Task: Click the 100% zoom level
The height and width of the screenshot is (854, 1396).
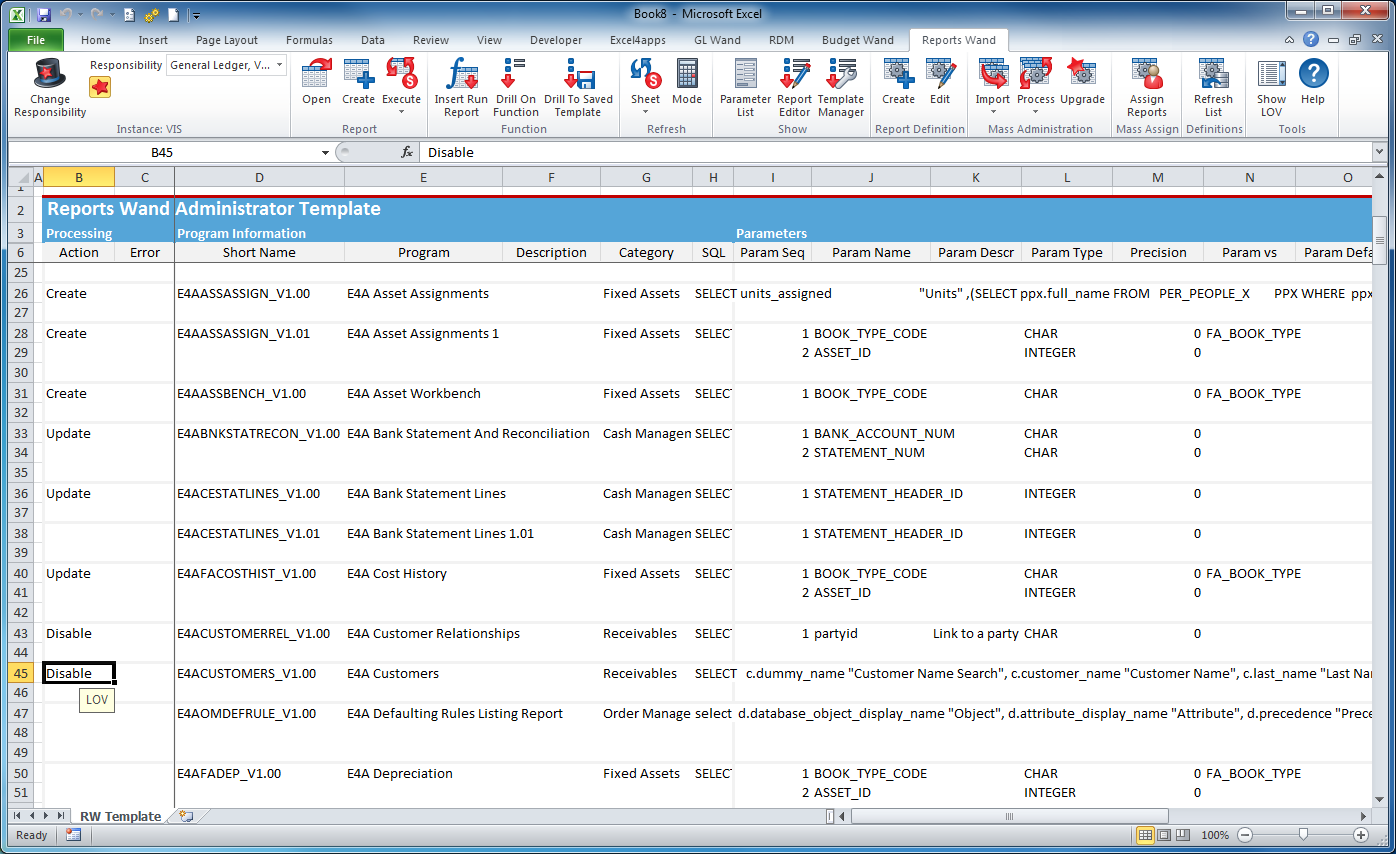Action: point(1215,835)
